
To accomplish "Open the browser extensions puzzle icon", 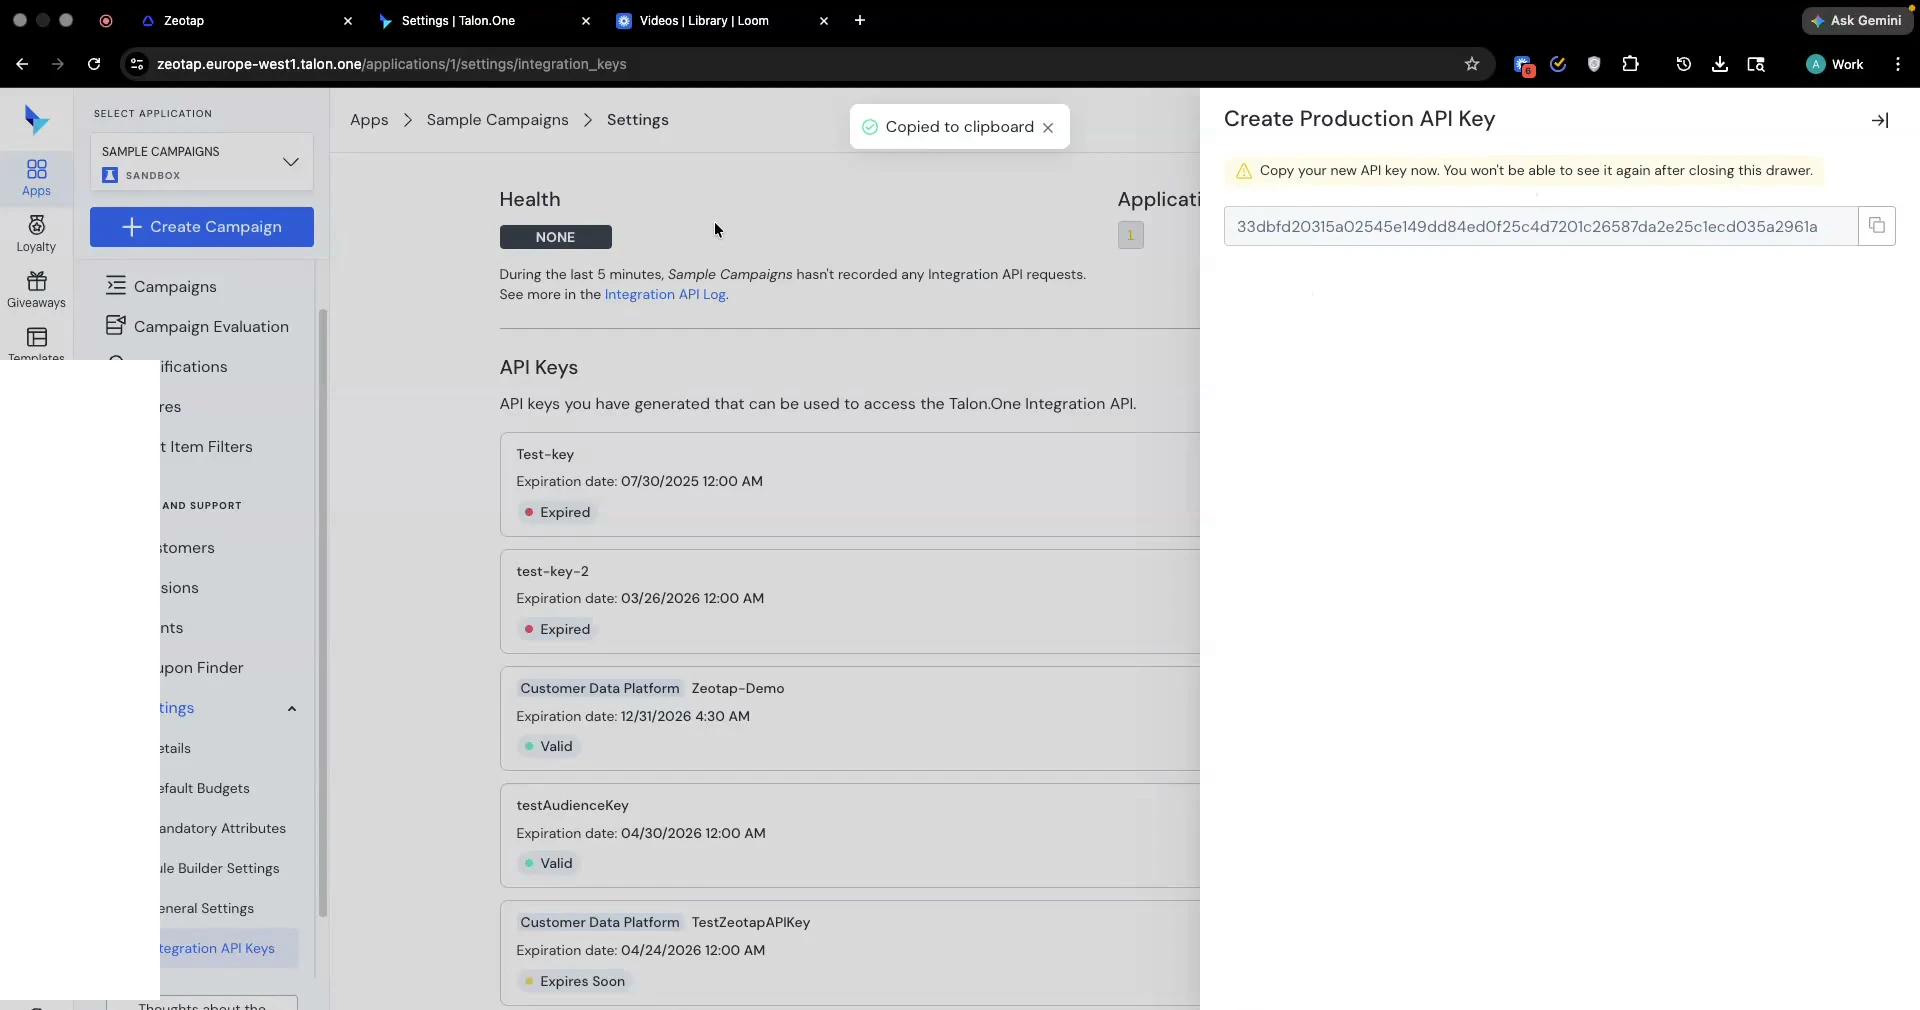I will pos(1630,64).
